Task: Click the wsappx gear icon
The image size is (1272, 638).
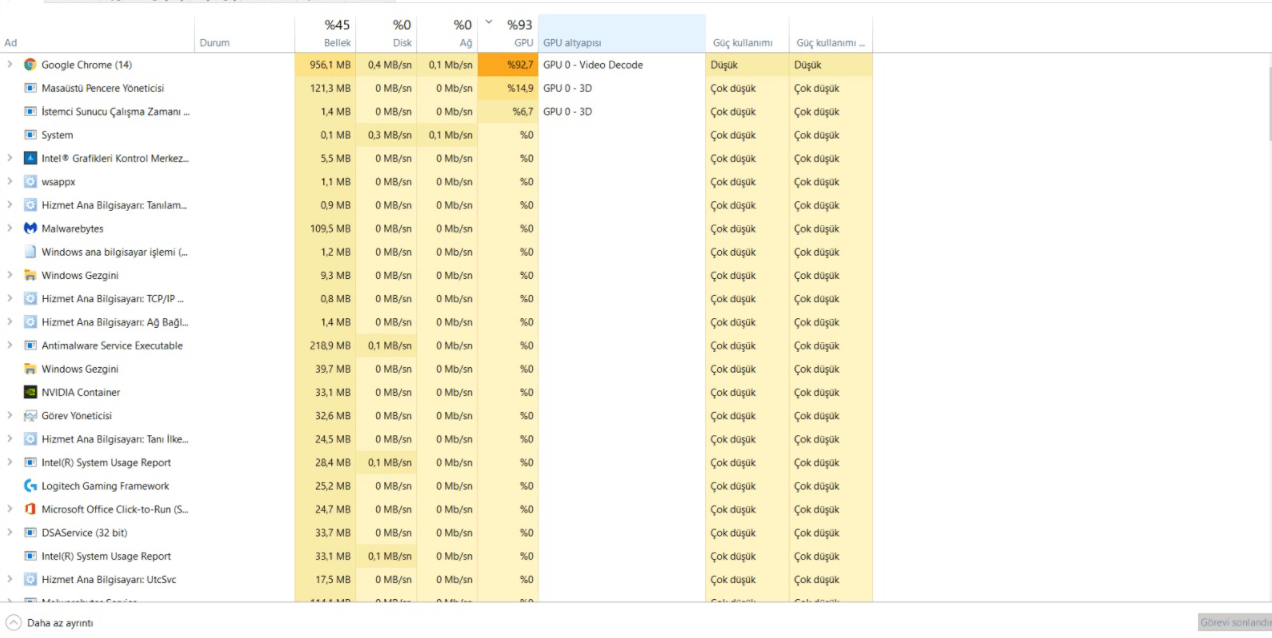Action: pos(30,182)
